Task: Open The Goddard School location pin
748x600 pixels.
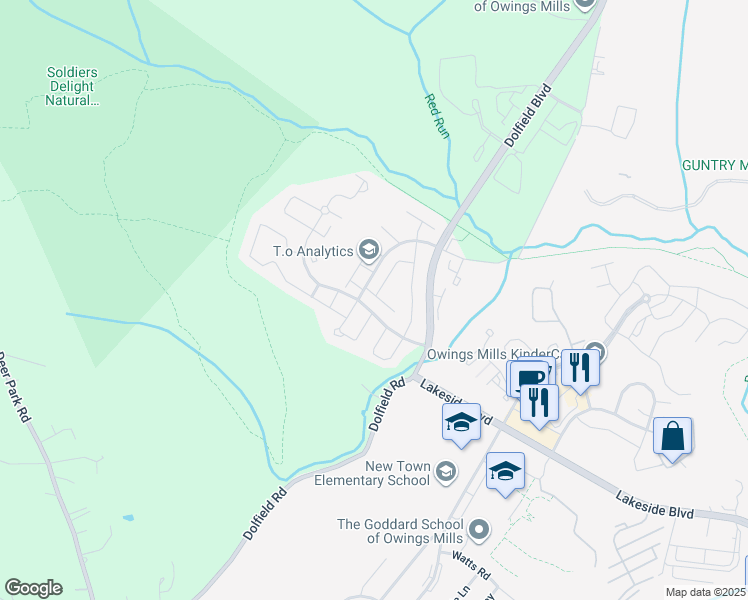Action: point(478,530)
